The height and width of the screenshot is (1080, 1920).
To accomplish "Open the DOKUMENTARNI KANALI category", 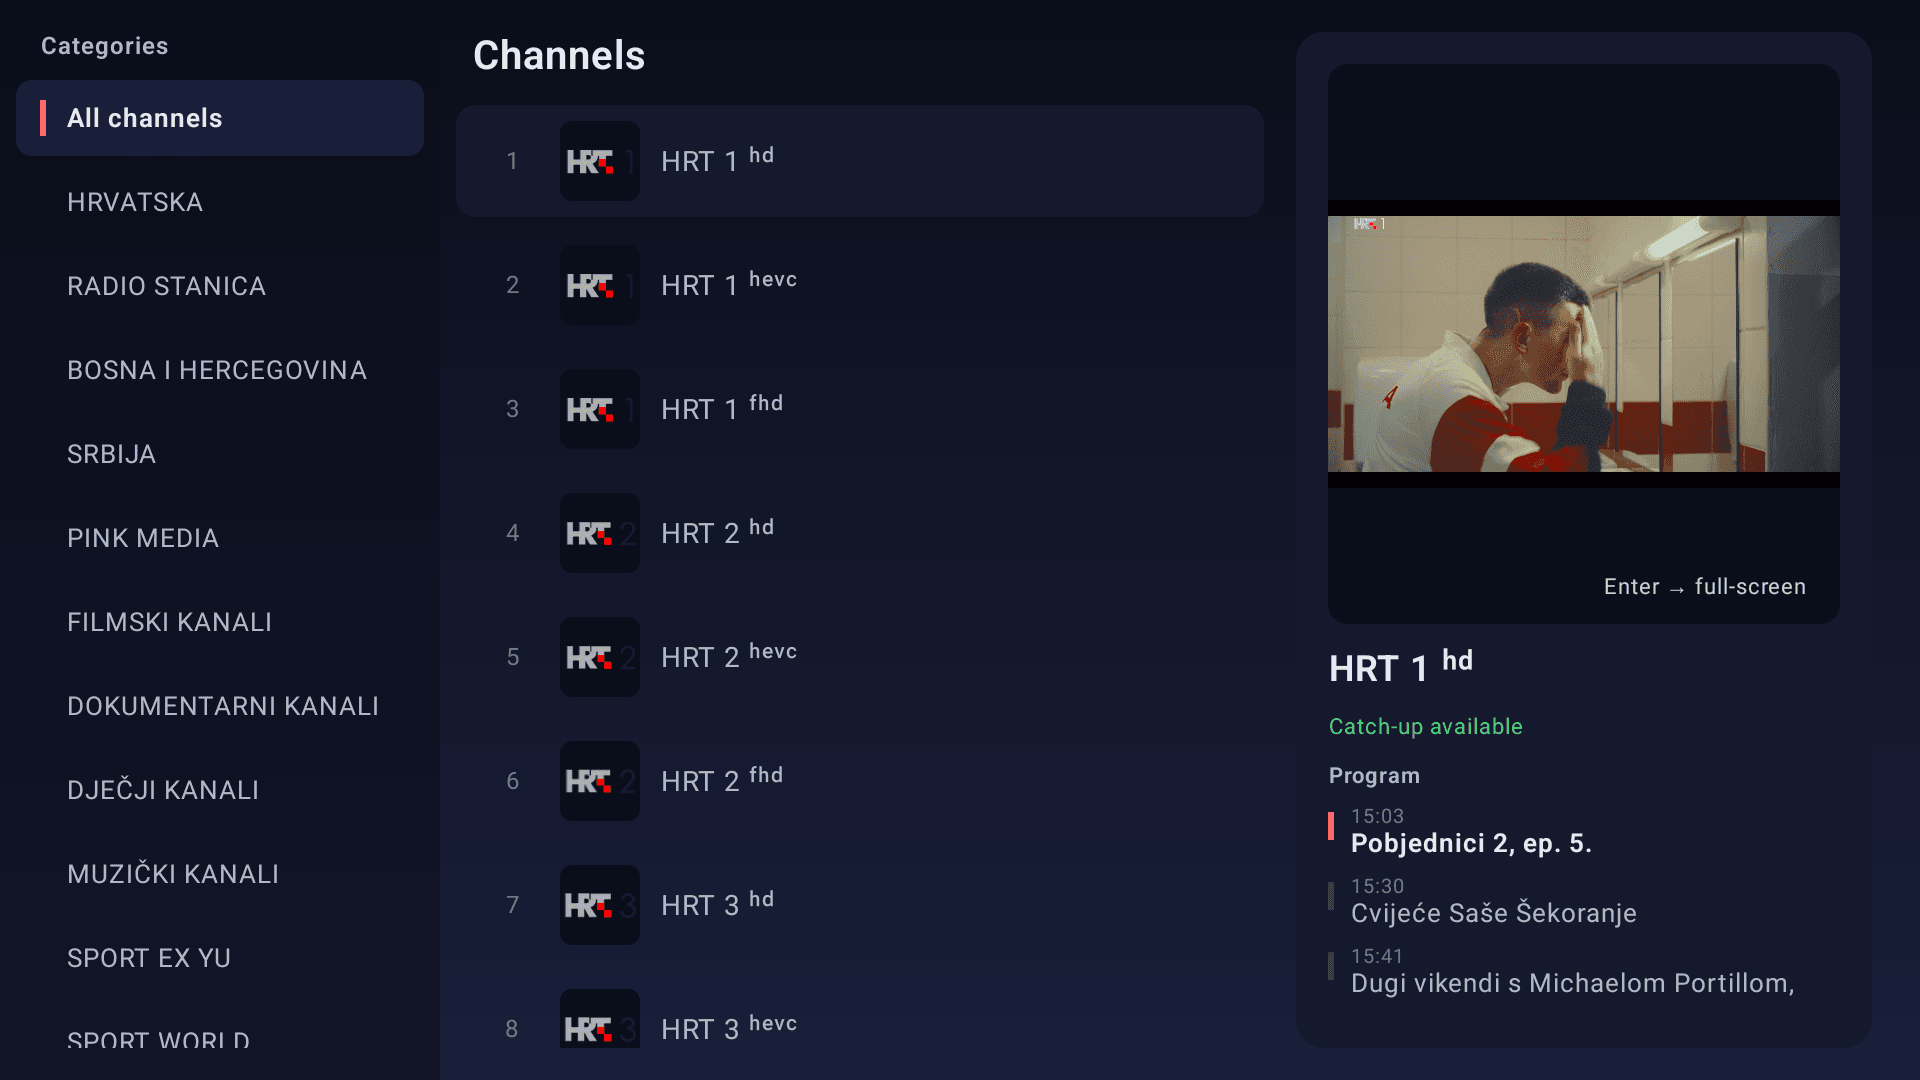I will pyautogui.click(x=220, y=706).
